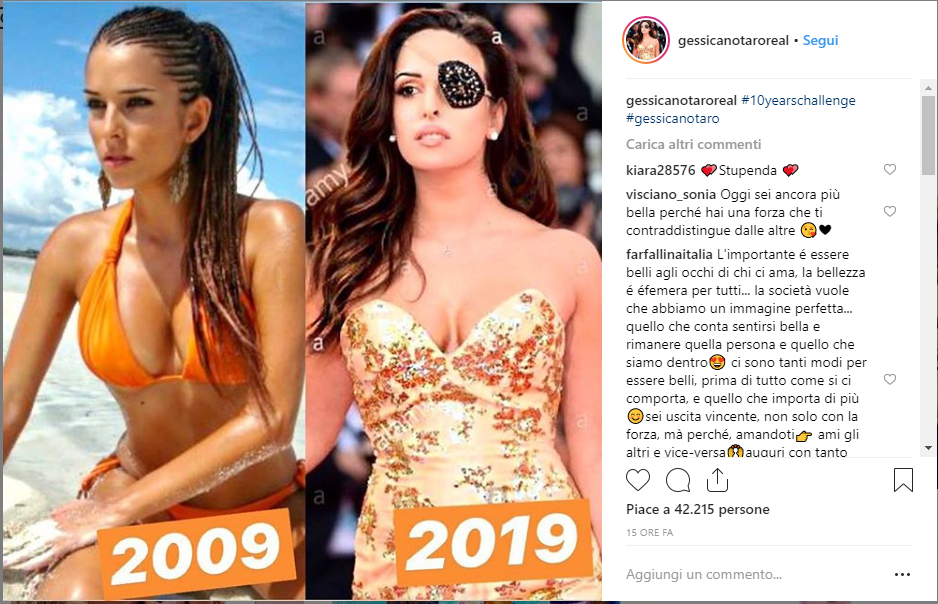Viewport: 938px width, 604px height.
Task: Like farfallinaitalia's comment heart
Action: pyautogui.click(x=890, y=379)
